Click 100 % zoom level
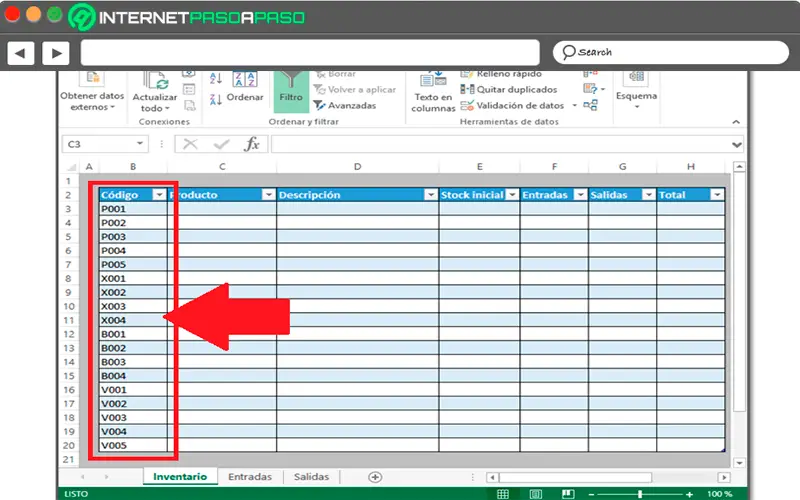Screen dimensions: 800x500 click(x=719, y=494)
